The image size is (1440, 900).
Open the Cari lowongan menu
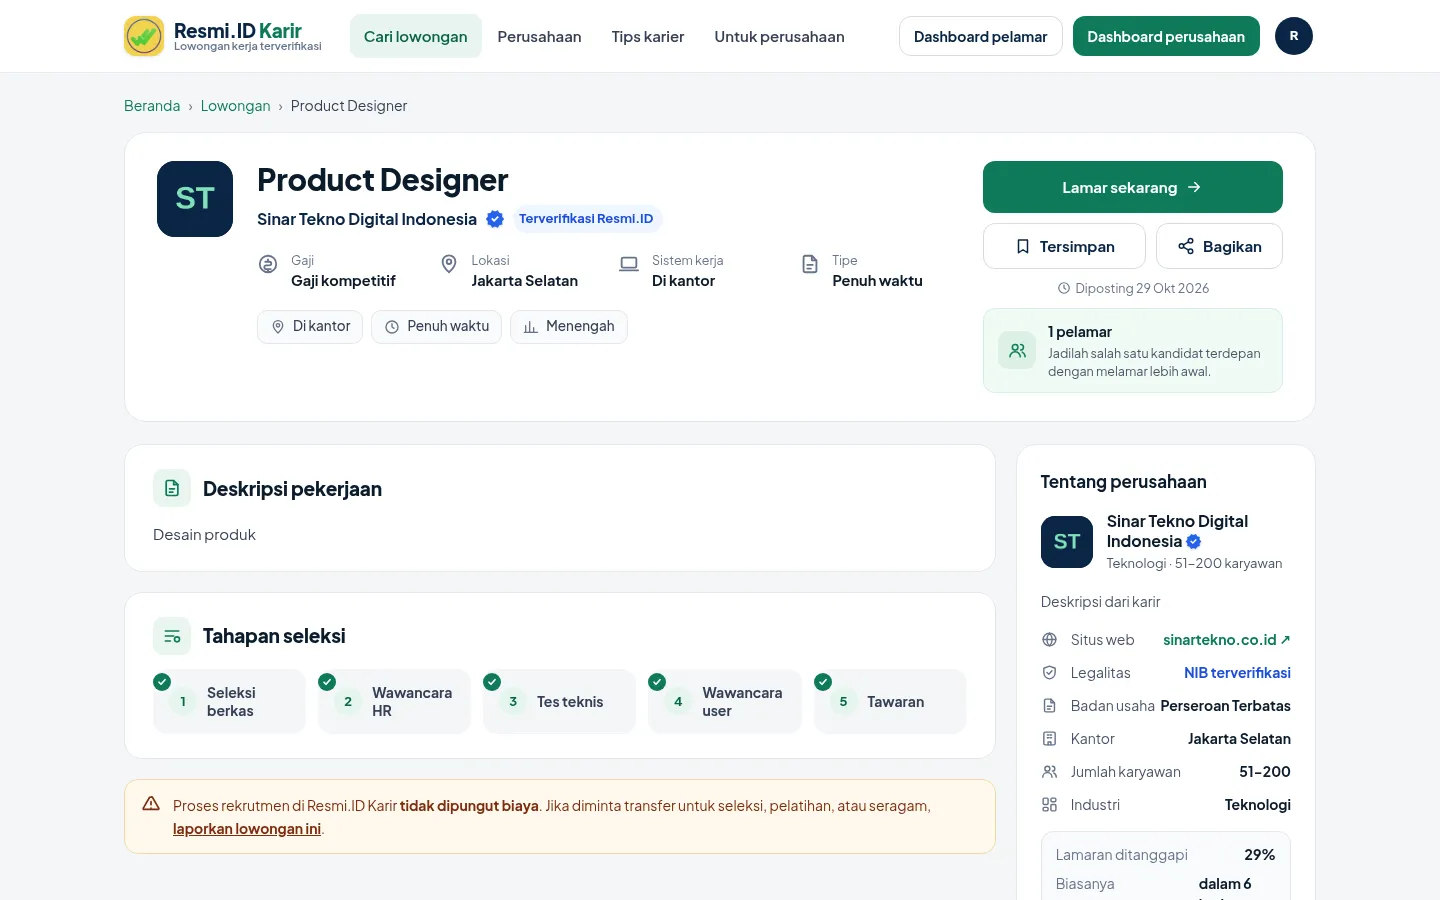pos(416,36)
